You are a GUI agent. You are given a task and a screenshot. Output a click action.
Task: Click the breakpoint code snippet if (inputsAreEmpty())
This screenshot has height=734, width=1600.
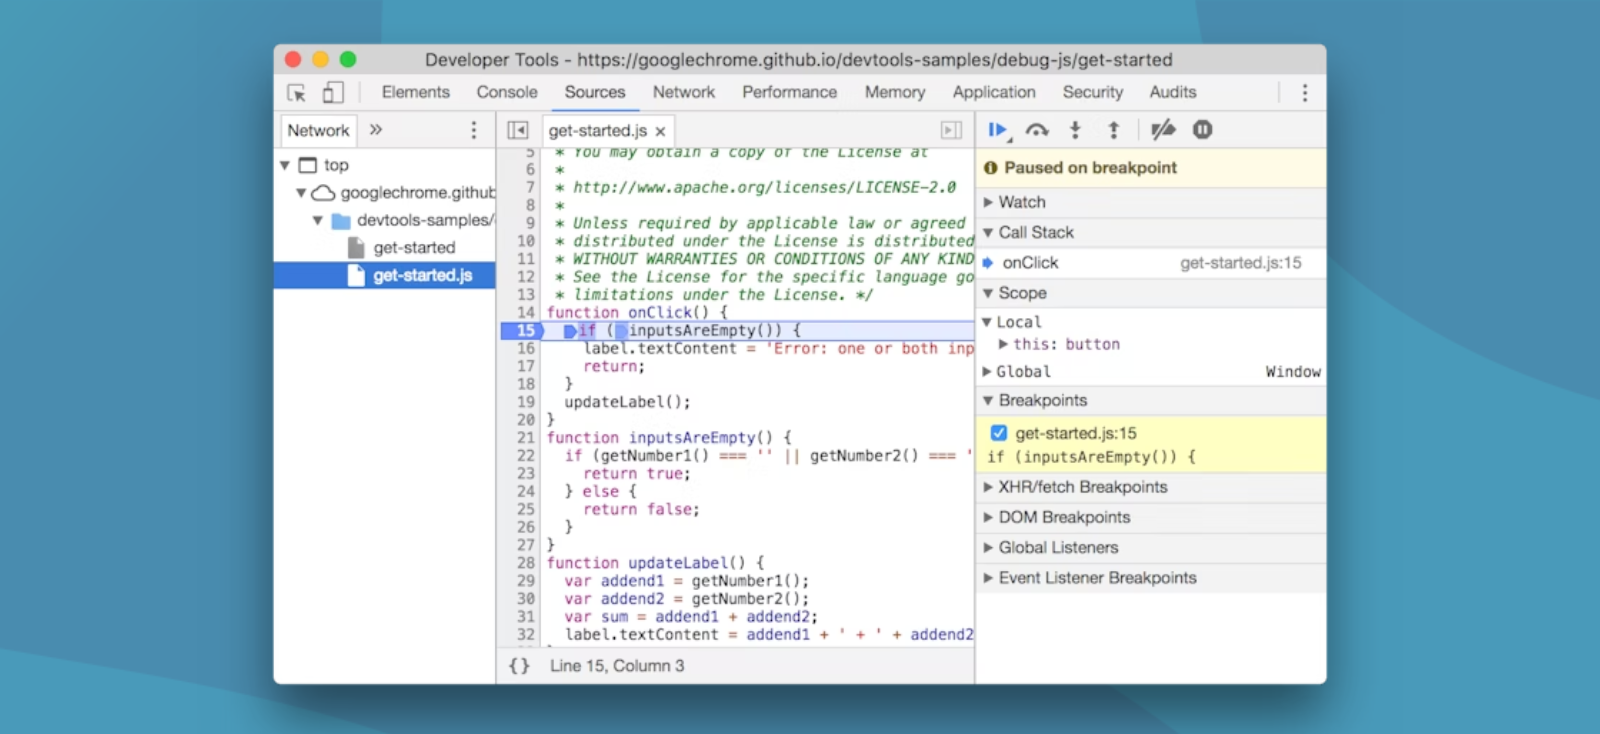(1091, 457)
